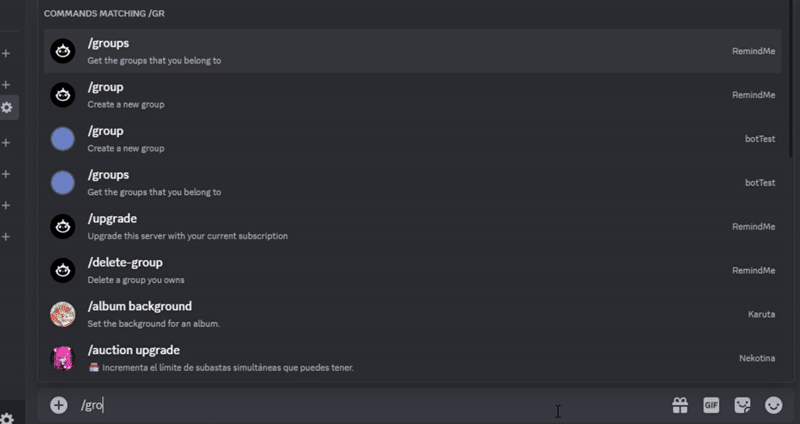This screenshot has height=424, width=800.
Task: Click the Karuta bot avatar
Action: click(x=63, y=314)
